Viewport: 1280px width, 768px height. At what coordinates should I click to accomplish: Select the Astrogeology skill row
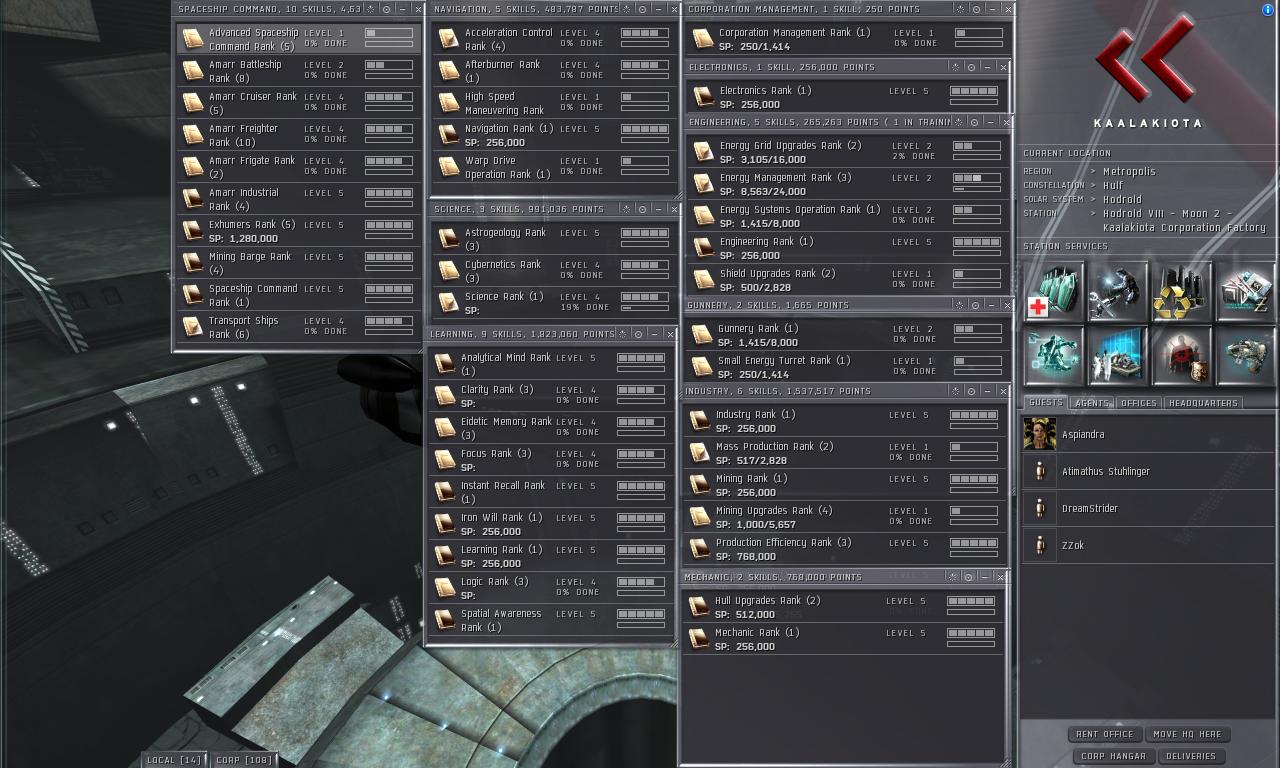[554, 239]
